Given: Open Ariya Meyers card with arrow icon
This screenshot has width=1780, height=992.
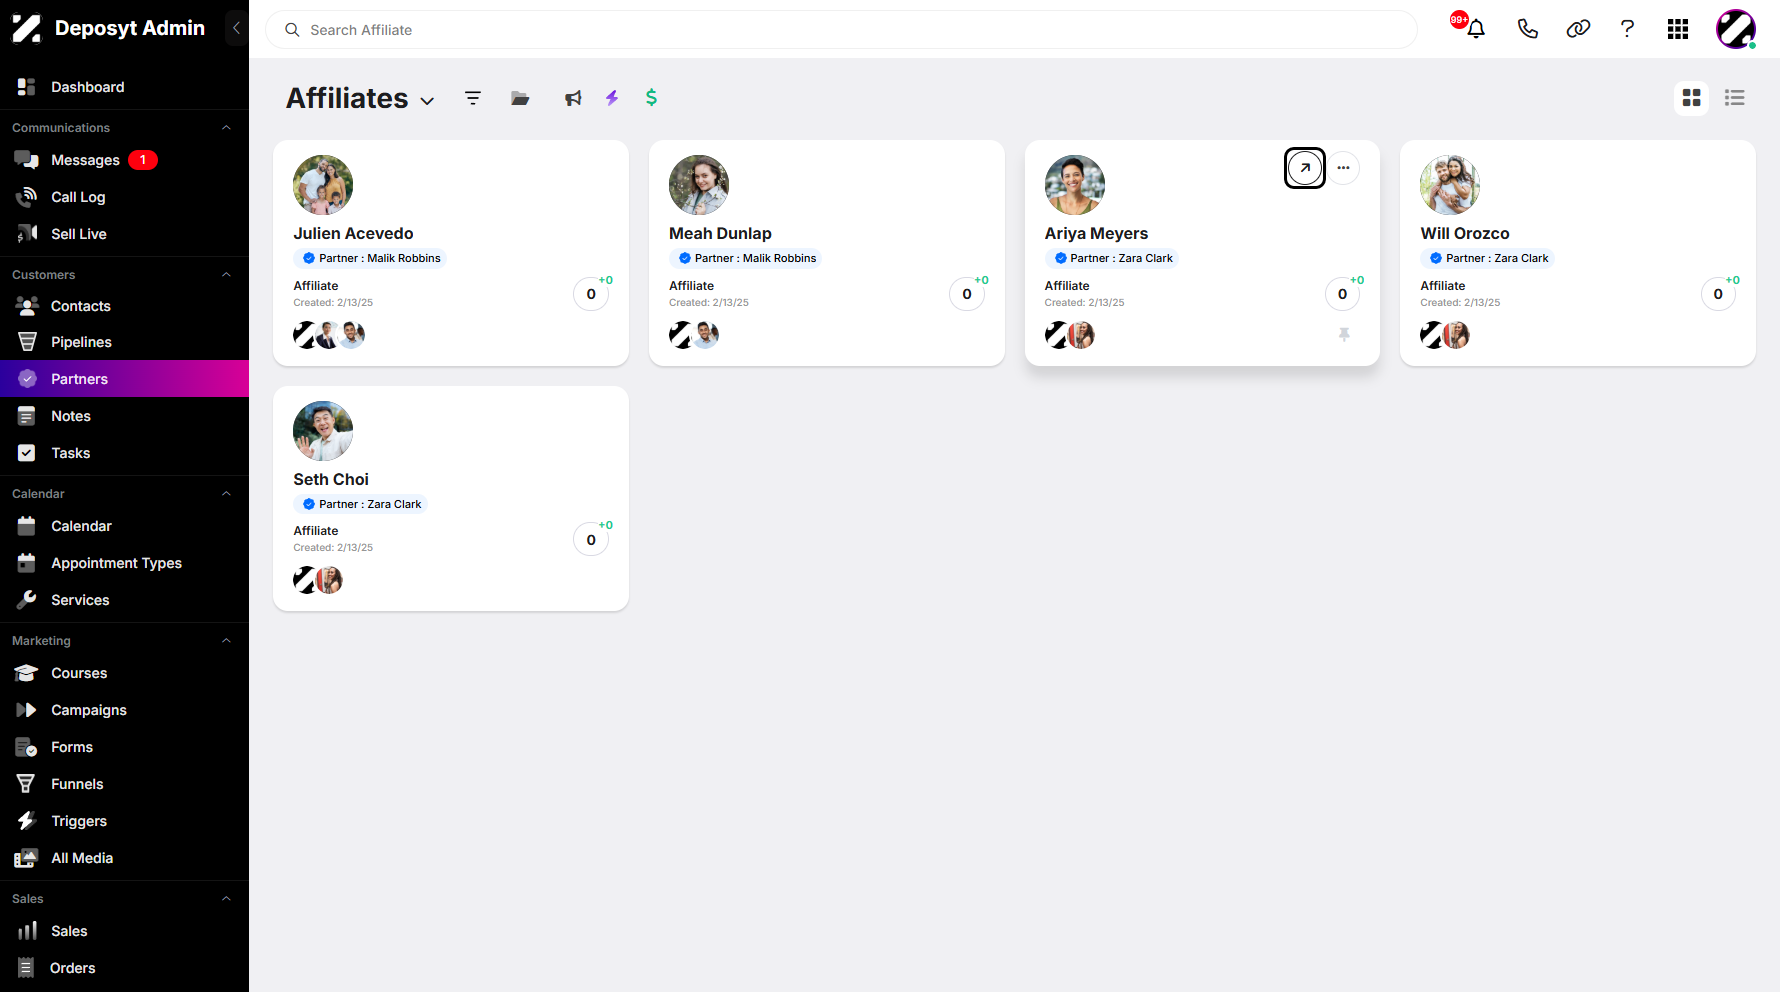Looking at the screenshot, I should point(1305,168).
